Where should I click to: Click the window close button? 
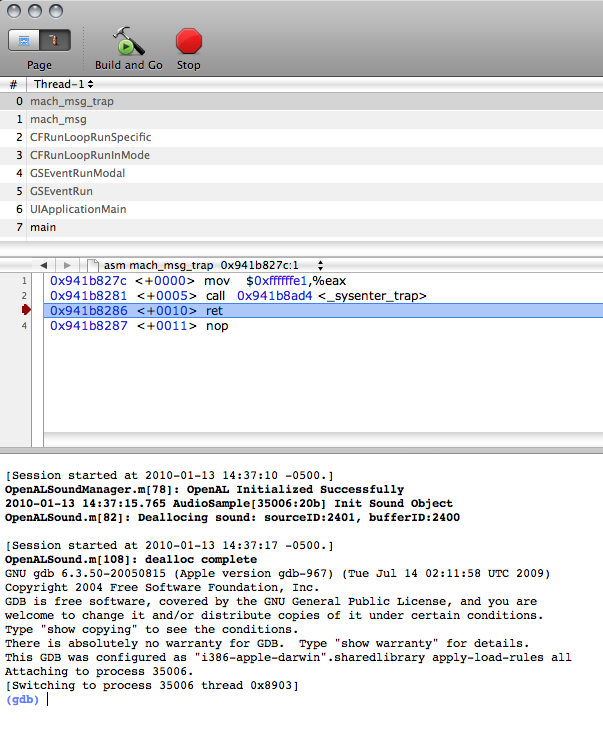[14, 11]
